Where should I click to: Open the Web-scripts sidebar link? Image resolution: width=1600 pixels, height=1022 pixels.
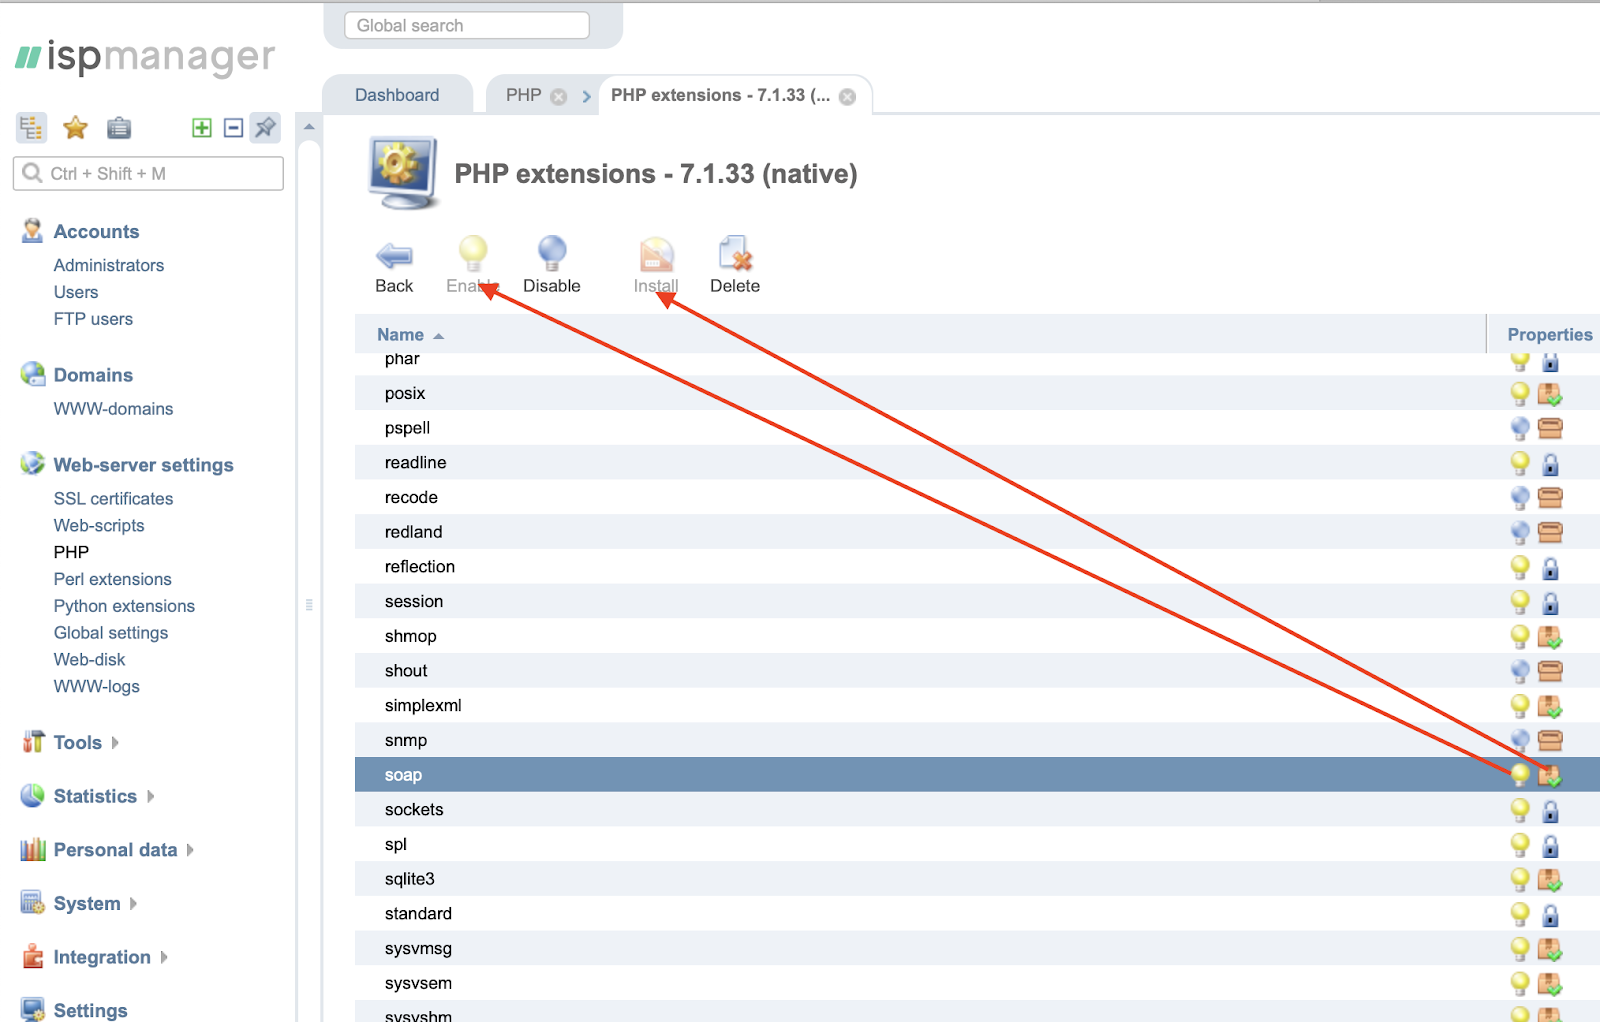pos(99,526)
